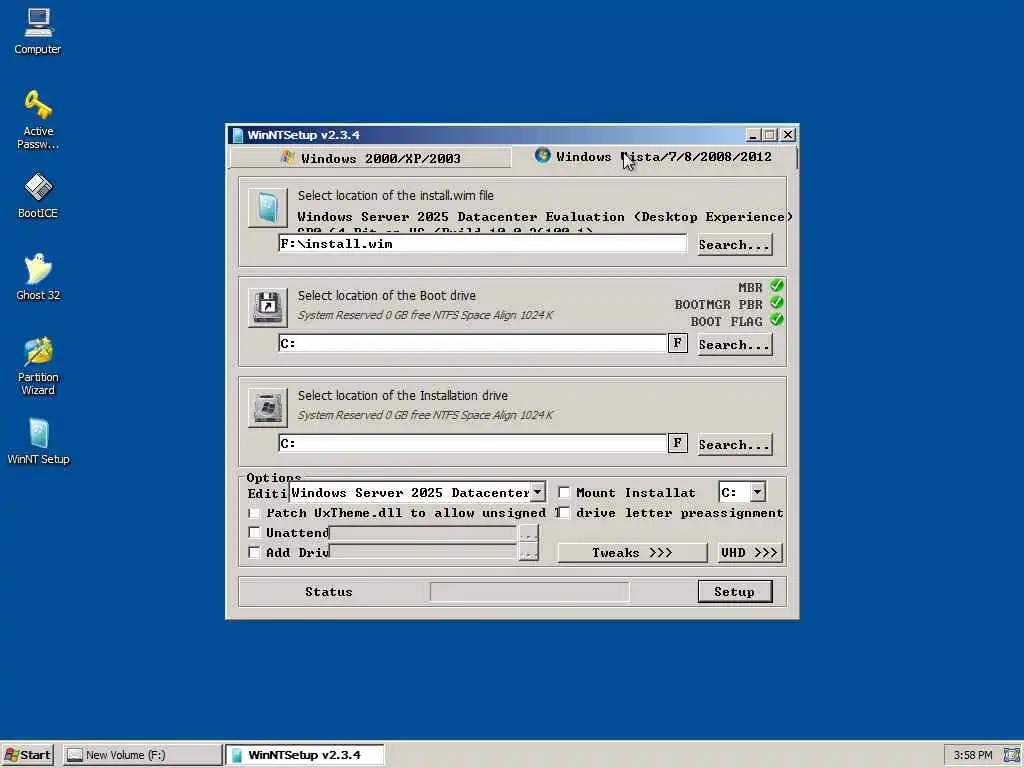The width and height of the screenshot is (1024, 768).
Task: Enable the Unattend checkbox
Action: (x=255, y=532)
